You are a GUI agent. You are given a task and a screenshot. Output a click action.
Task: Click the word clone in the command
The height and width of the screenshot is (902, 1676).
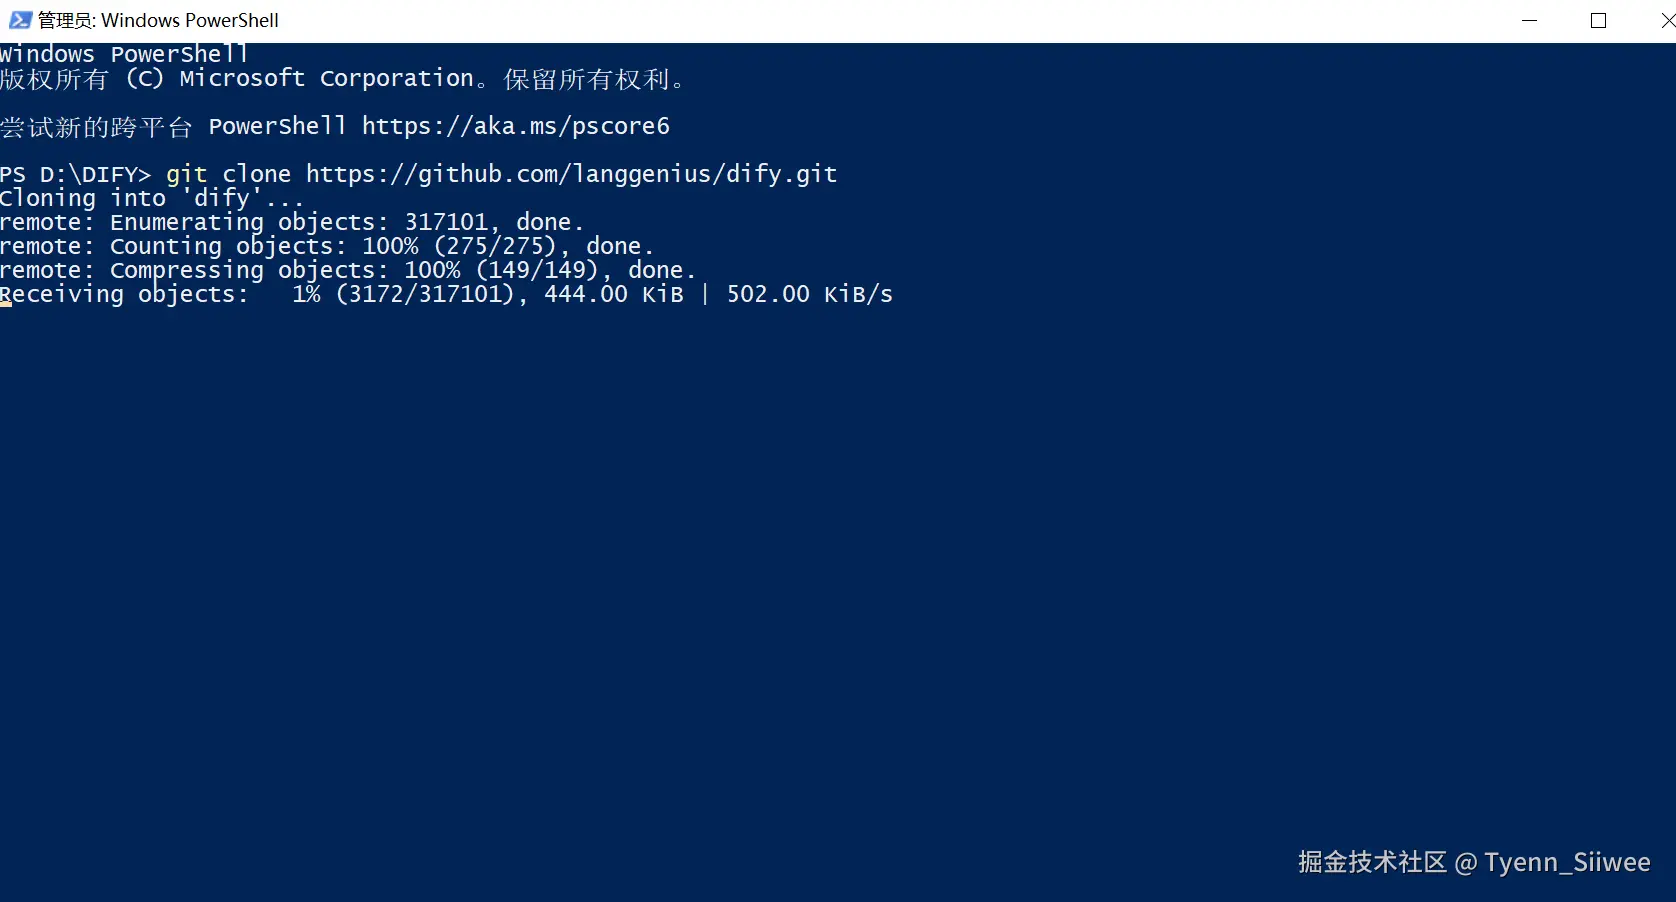256,174
